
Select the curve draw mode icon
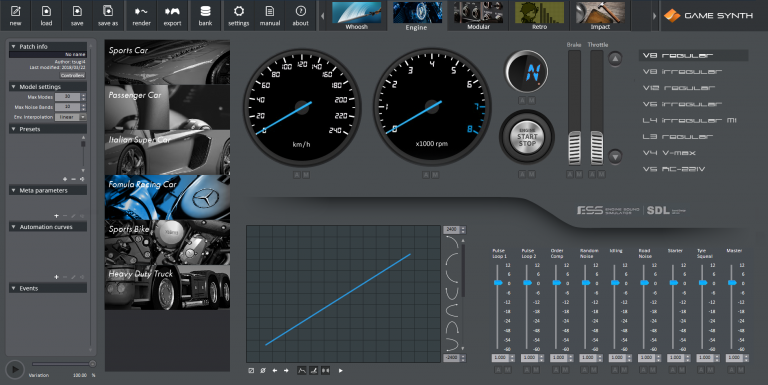click(x=314, y=371)
